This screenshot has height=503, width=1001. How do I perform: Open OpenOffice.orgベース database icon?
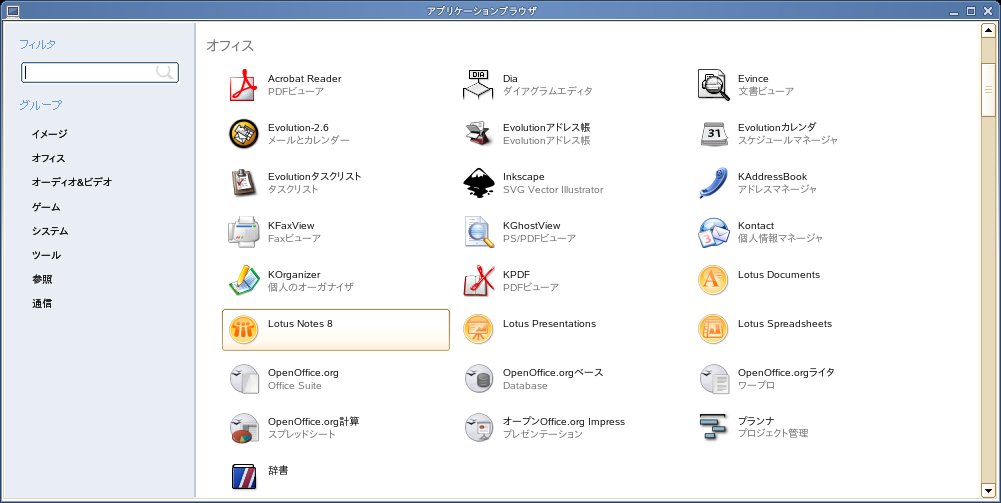click(x=478, y=379)
